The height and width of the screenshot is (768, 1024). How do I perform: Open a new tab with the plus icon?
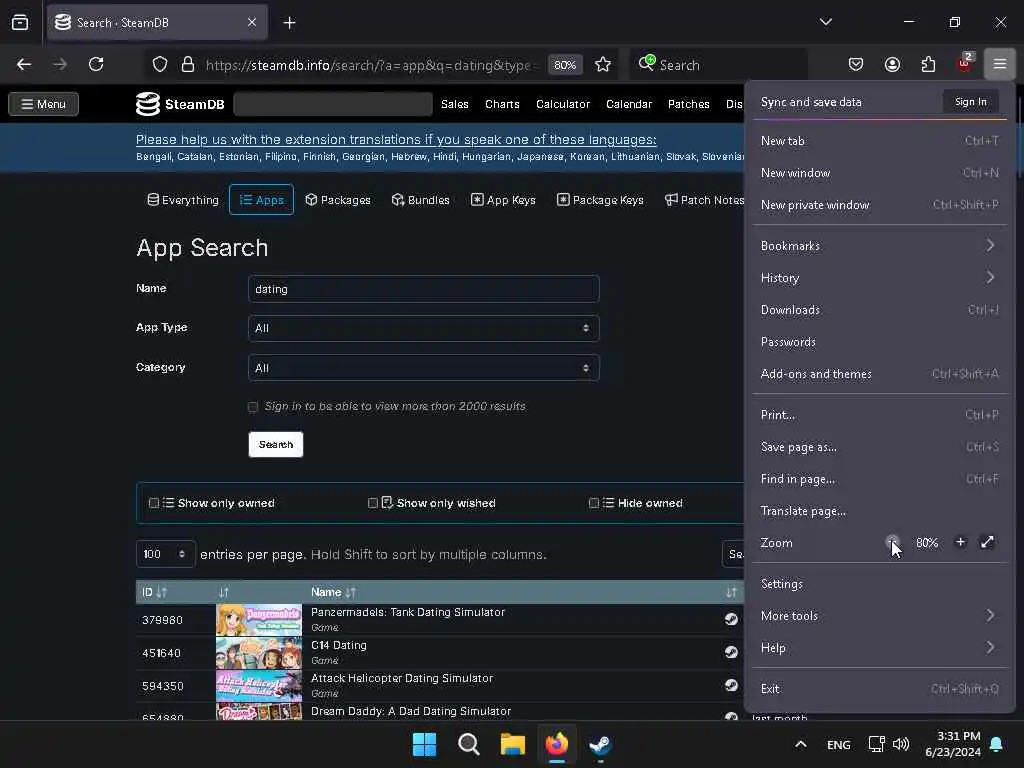(289, 23)
